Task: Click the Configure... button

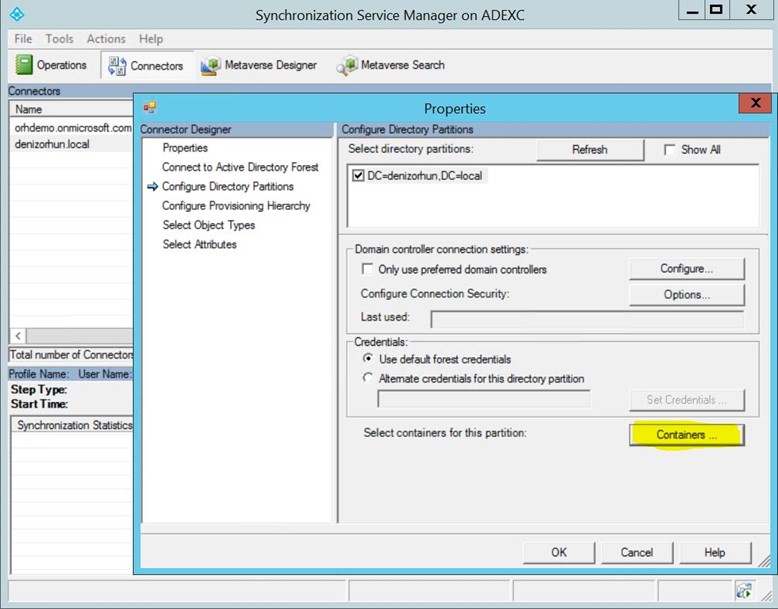Action: 687,269
